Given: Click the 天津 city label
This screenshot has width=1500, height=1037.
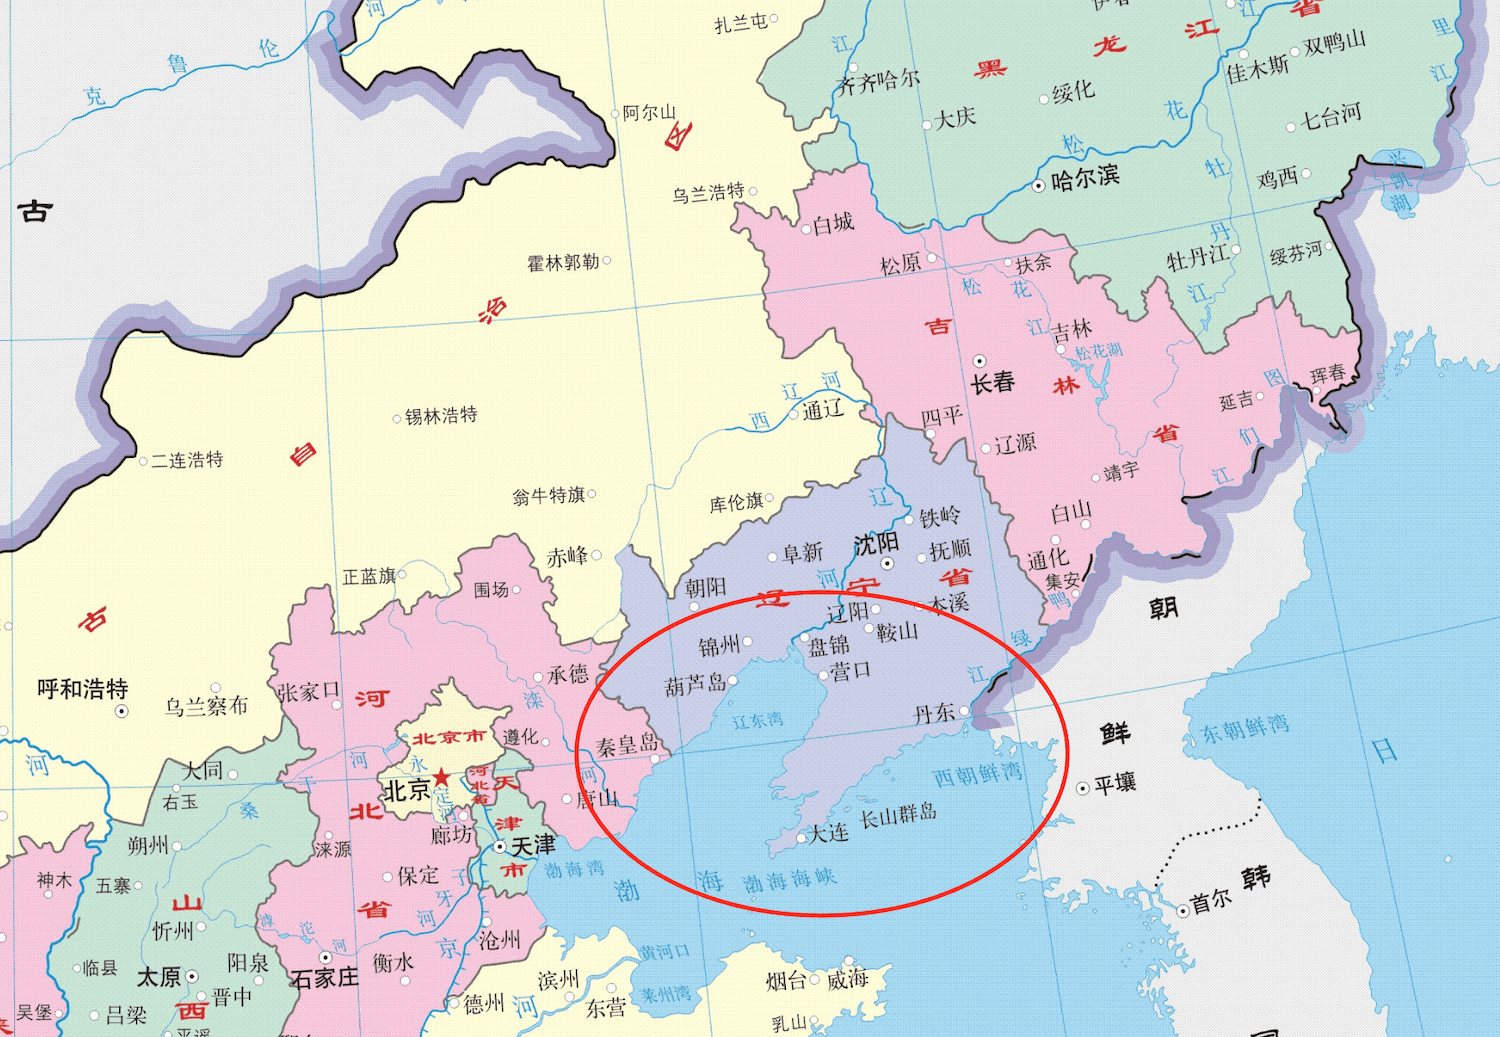Looking at the screenshot, I should click(x=534, y=845).
